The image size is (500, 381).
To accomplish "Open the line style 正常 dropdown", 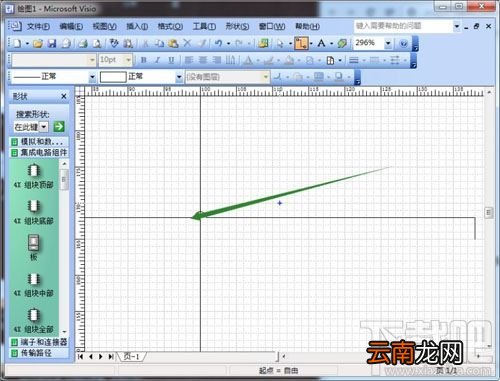I will pos(92,77).
